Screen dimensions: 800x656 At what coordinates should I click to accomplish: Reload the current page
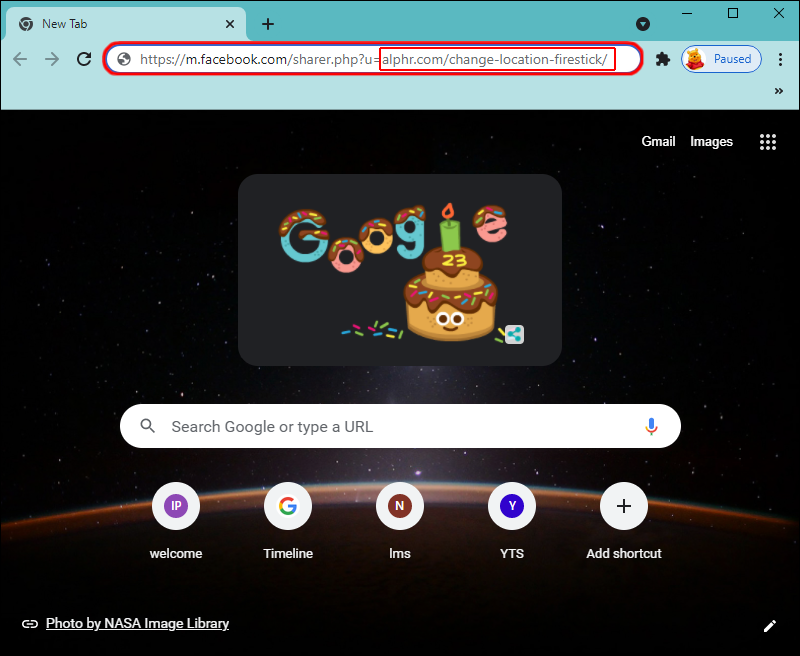(x=84, y=59)
